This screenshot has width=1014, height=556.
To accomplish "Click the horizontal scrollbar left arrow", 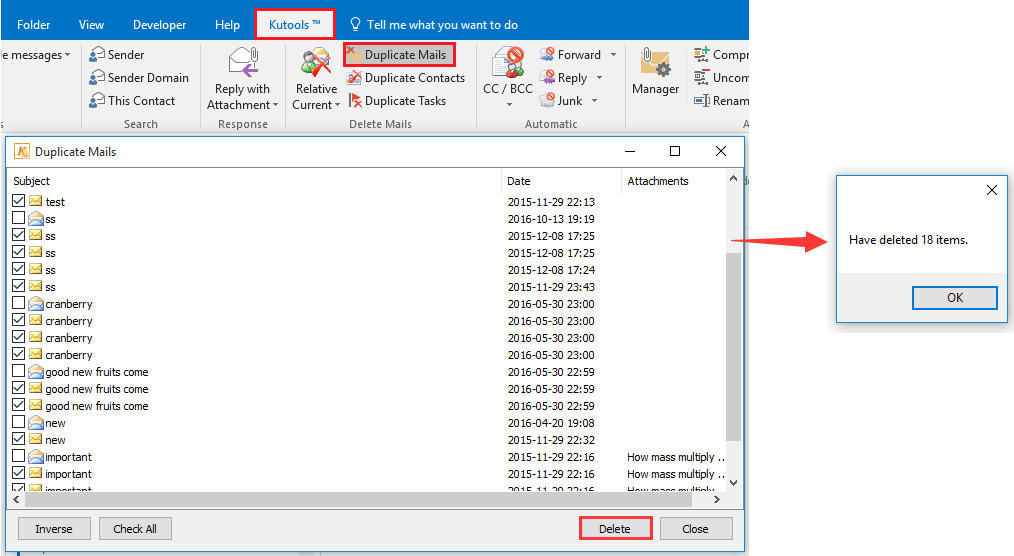I will [x=16, y=500].
